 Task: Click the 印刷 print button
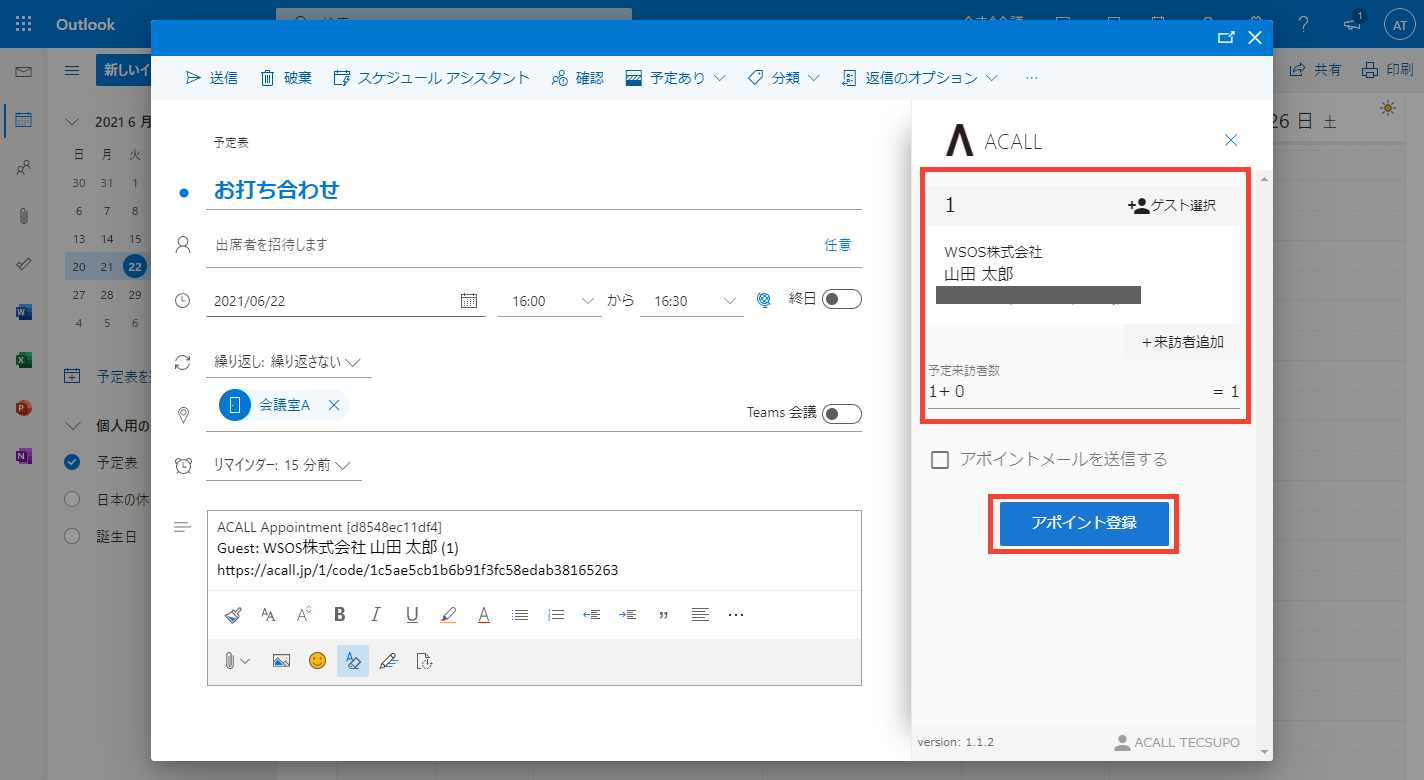(1388, 70)
